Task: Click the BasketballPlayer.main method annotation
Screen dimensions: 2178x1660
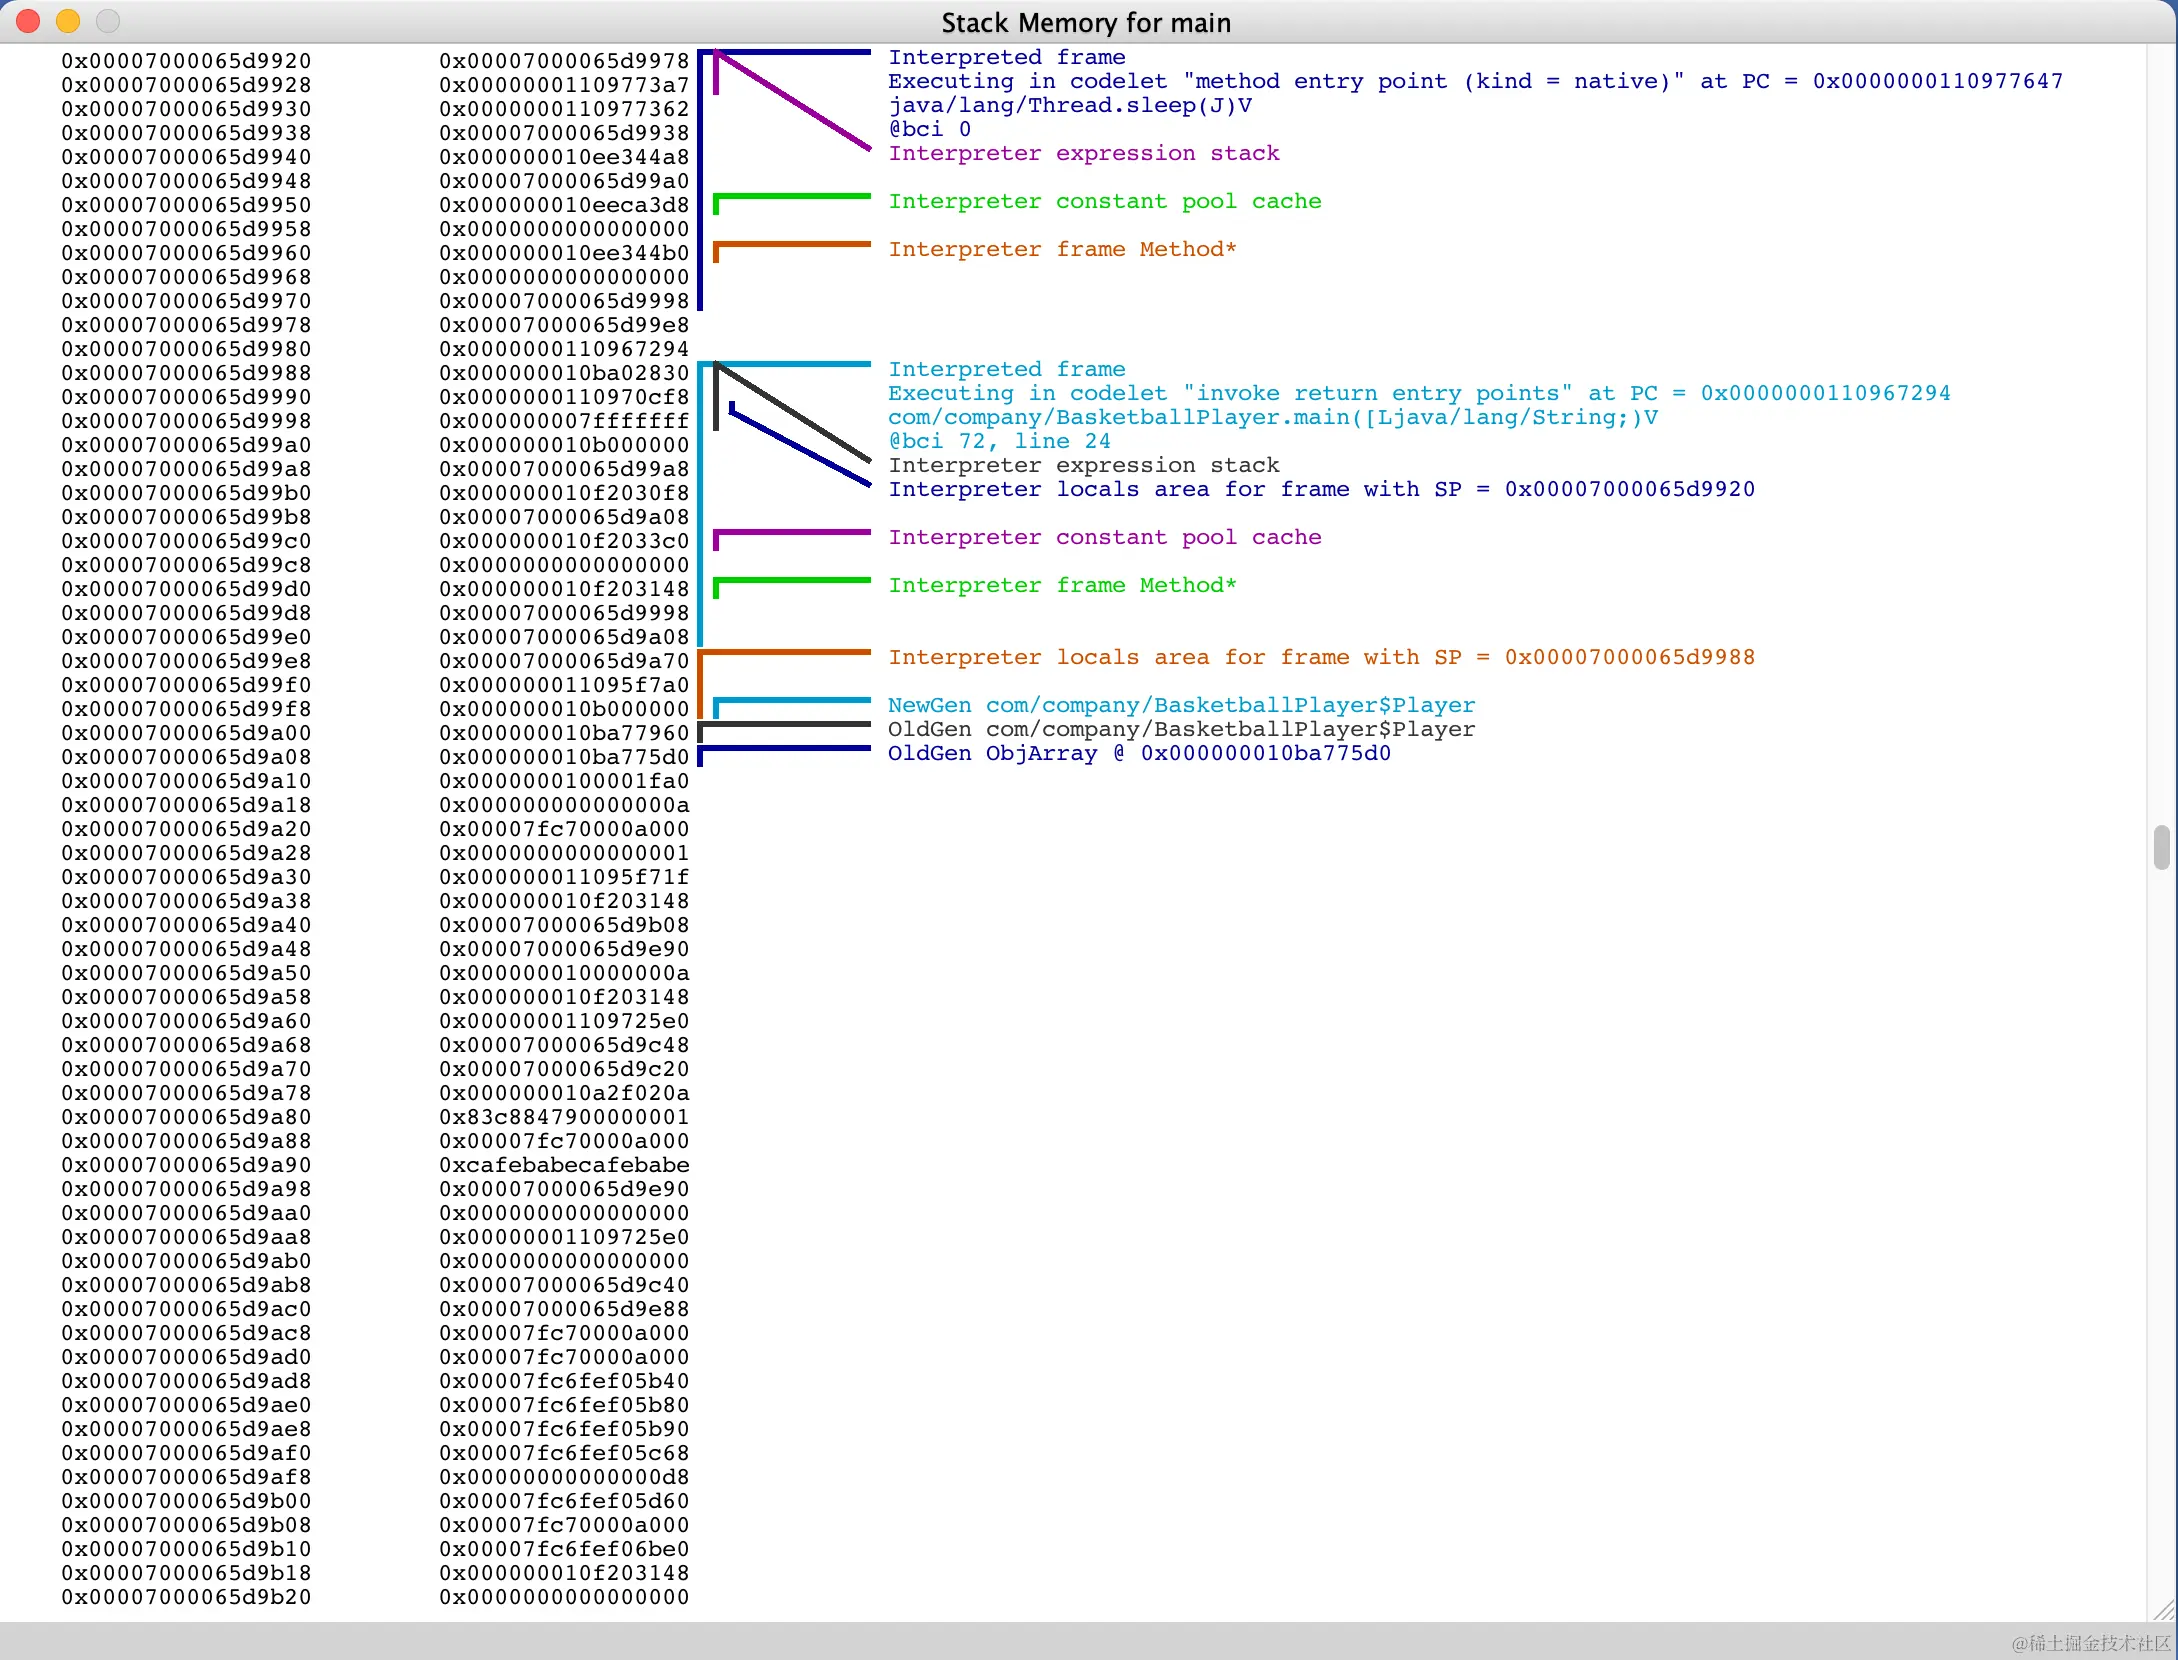Action: 1272,417
